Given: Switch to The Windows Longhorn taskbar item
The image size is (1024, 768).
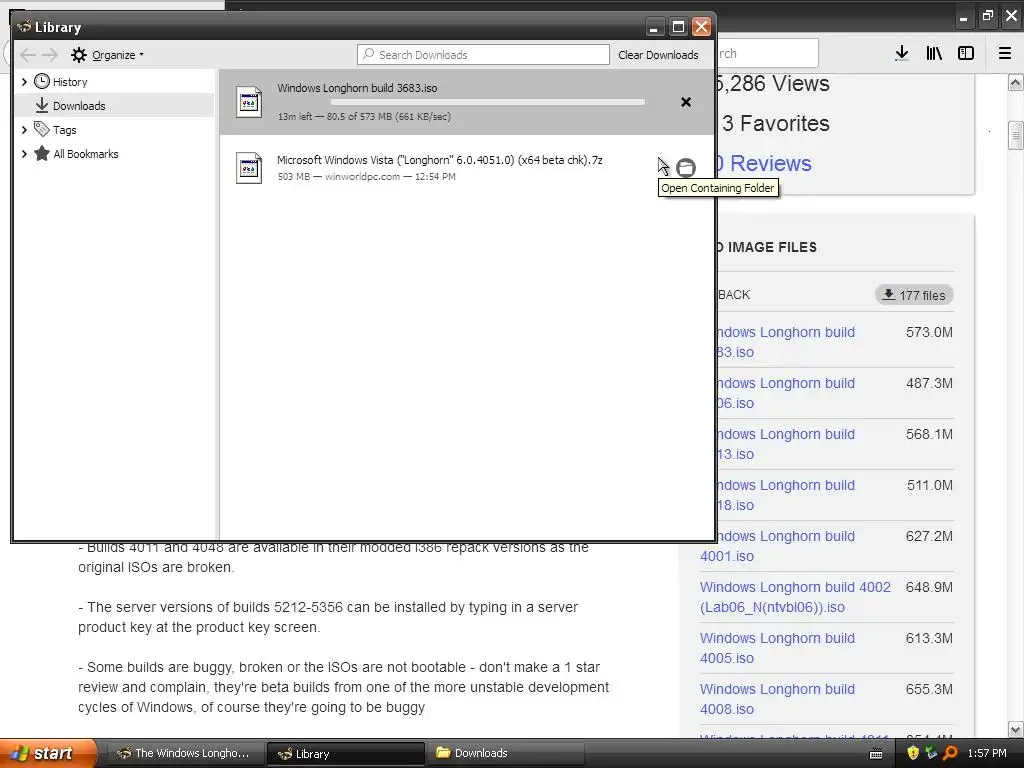Looking at the screenshot, I should click(x=185, y=753).
